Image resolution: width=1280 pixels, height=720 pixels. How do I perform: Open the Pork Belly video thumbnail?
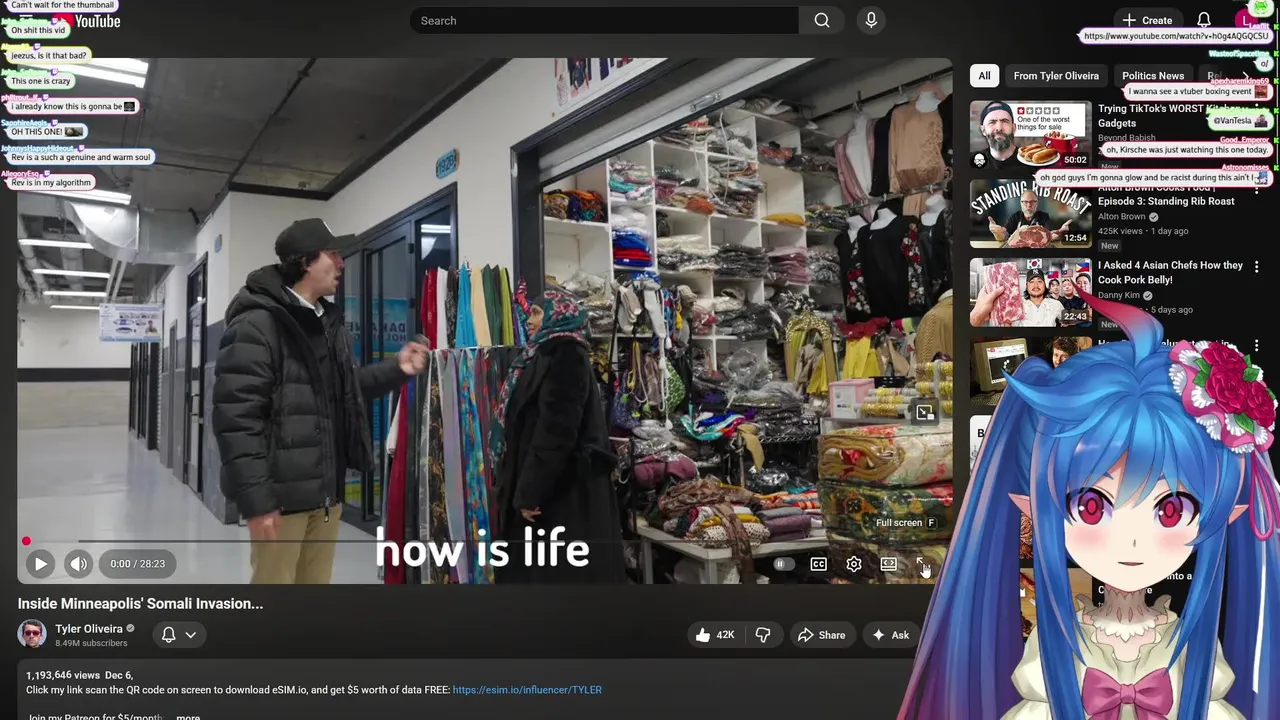pos(1030,292)
